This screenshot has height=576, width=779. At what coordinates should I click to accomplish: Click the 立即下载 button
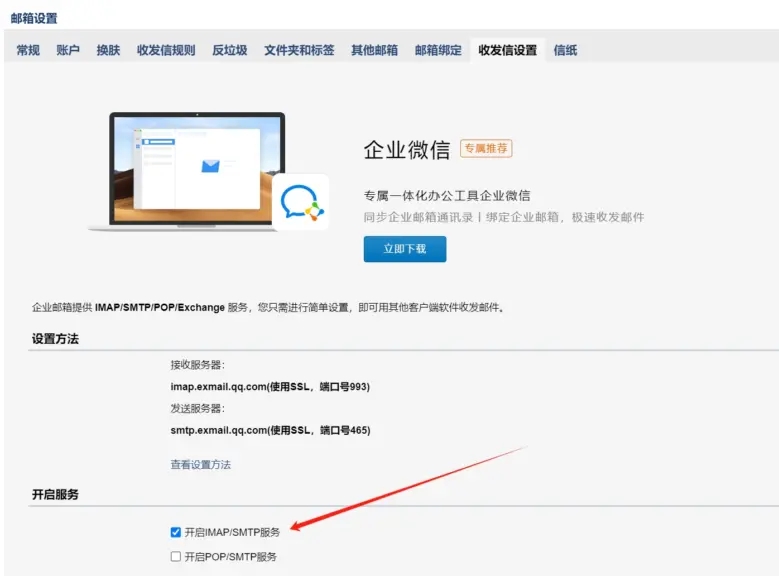405,249
